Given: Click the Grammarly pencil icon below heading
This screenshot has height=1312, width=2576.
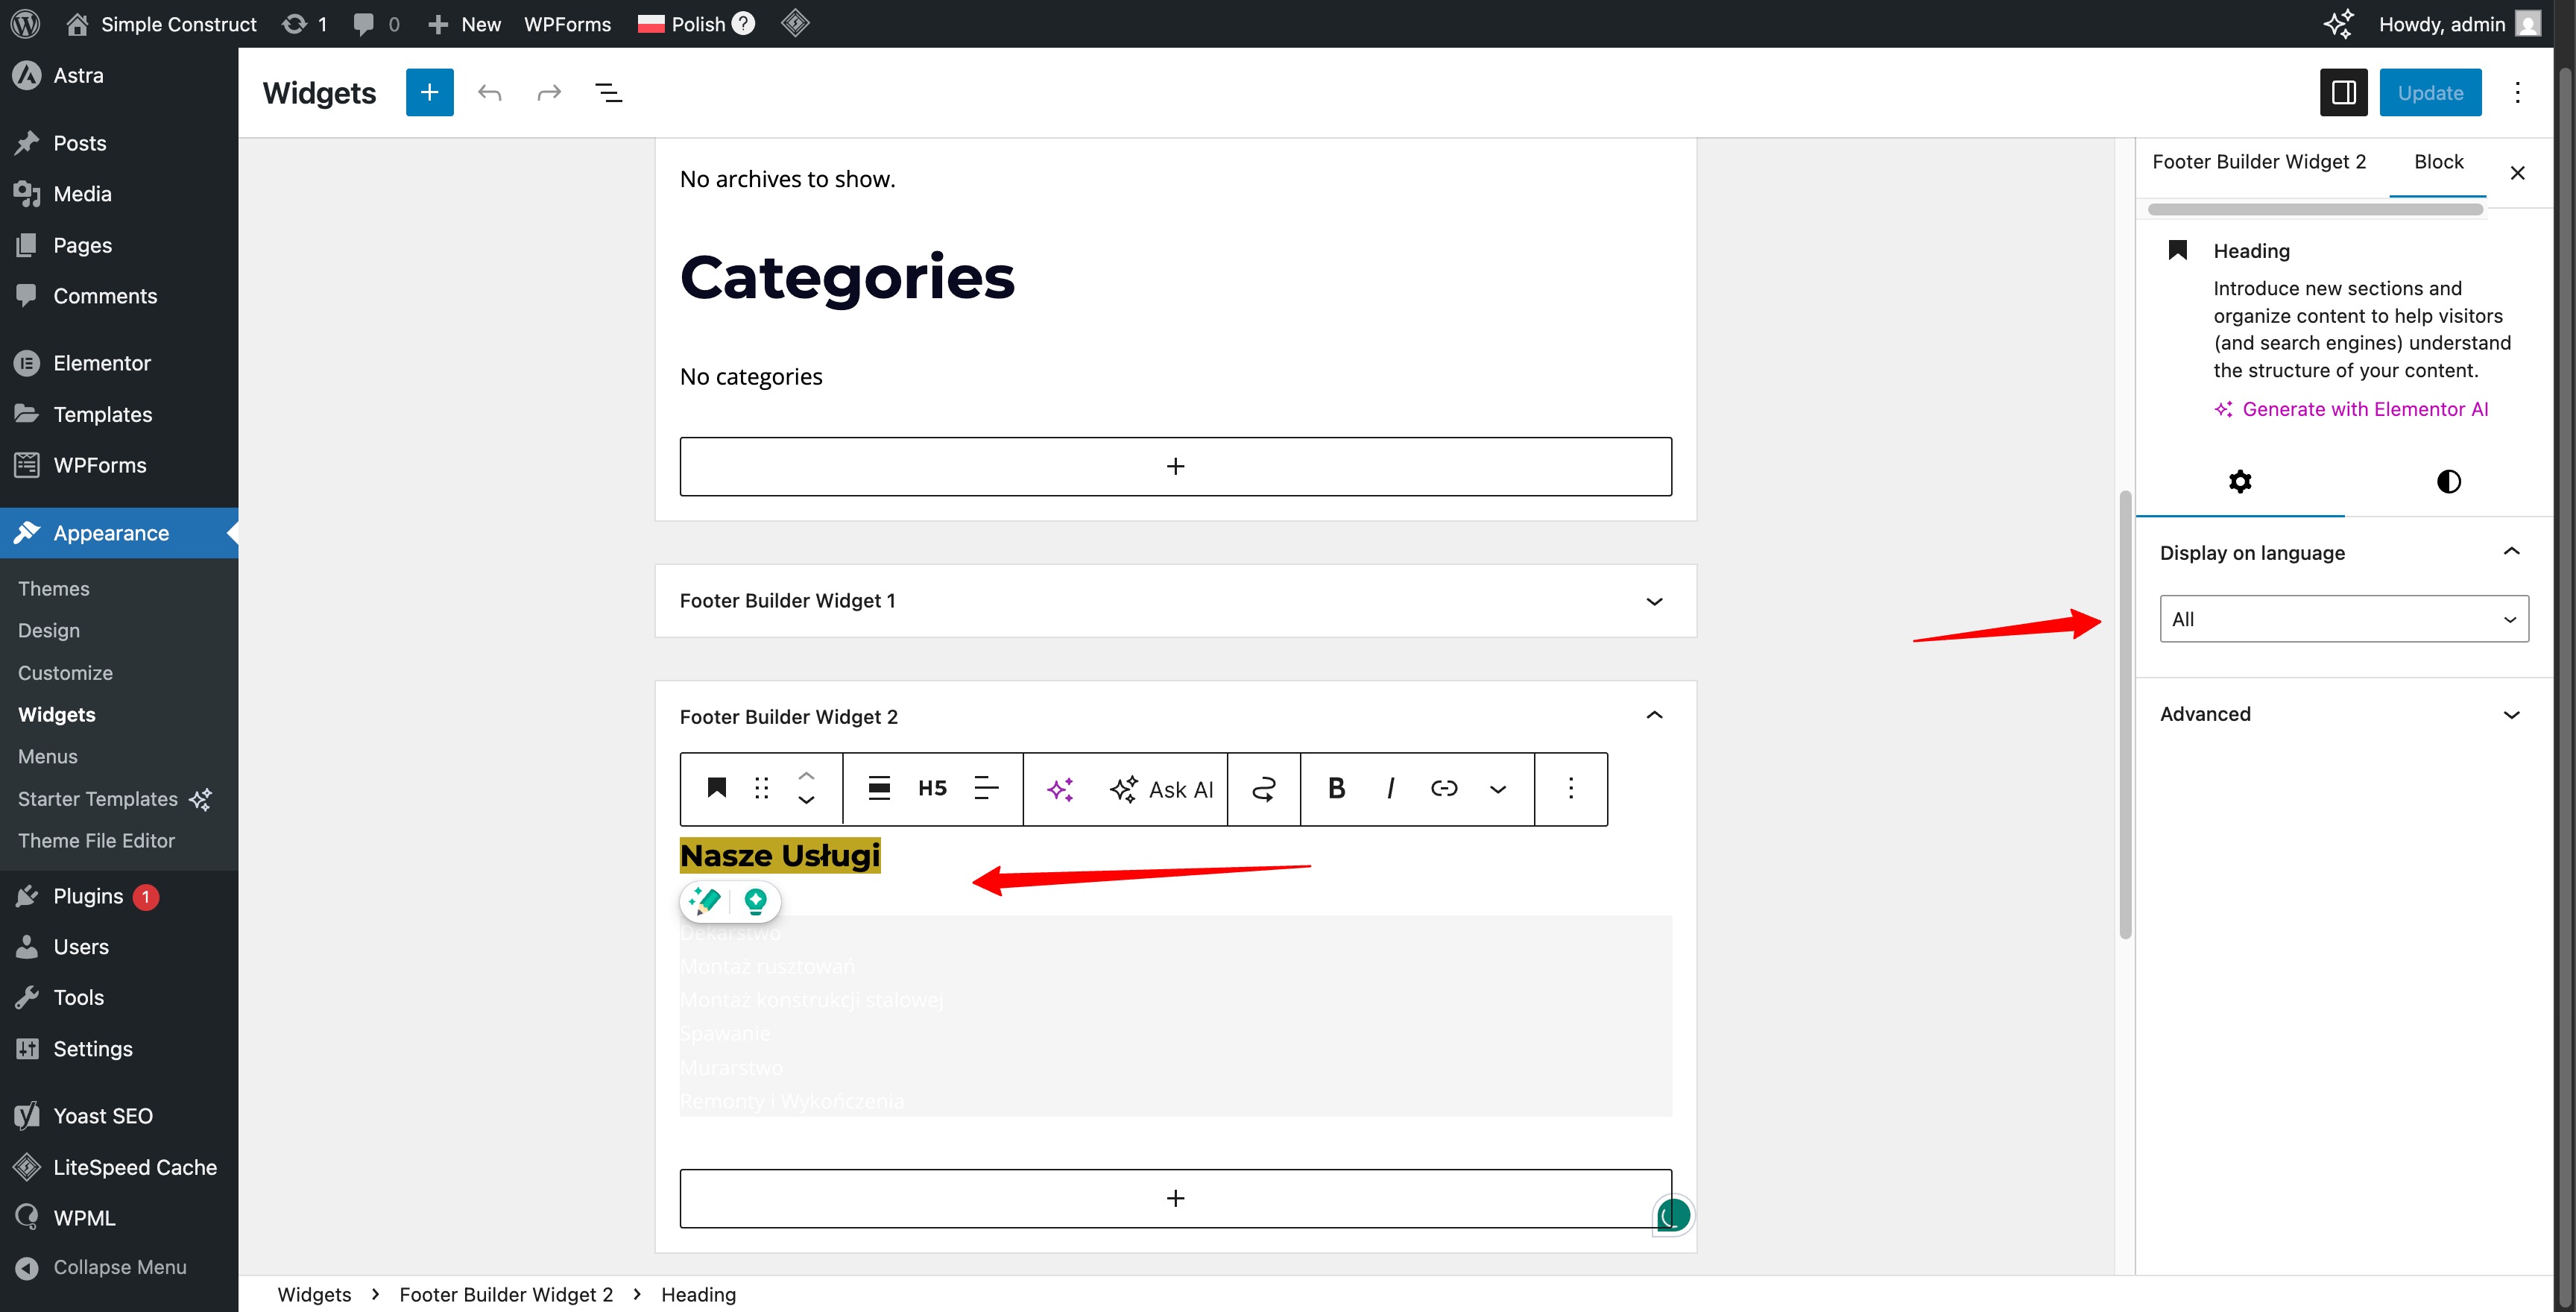Looking at the screenshot, I should (x=705, y=901).
